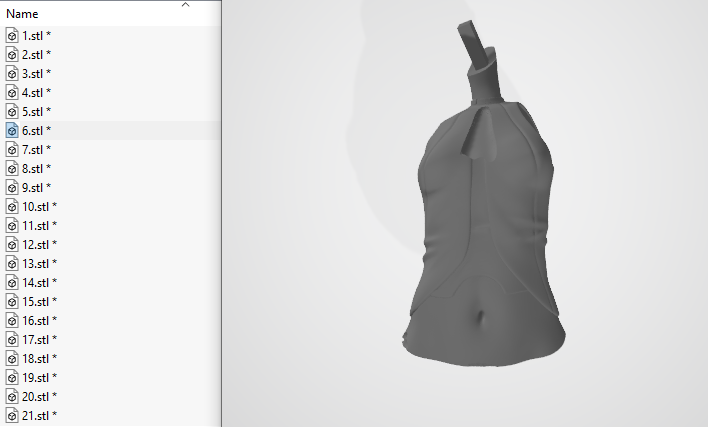This screenshot has height=427, width=708.
Task: Click the file name '6.stl *'
Action: (x=37, y=130)
